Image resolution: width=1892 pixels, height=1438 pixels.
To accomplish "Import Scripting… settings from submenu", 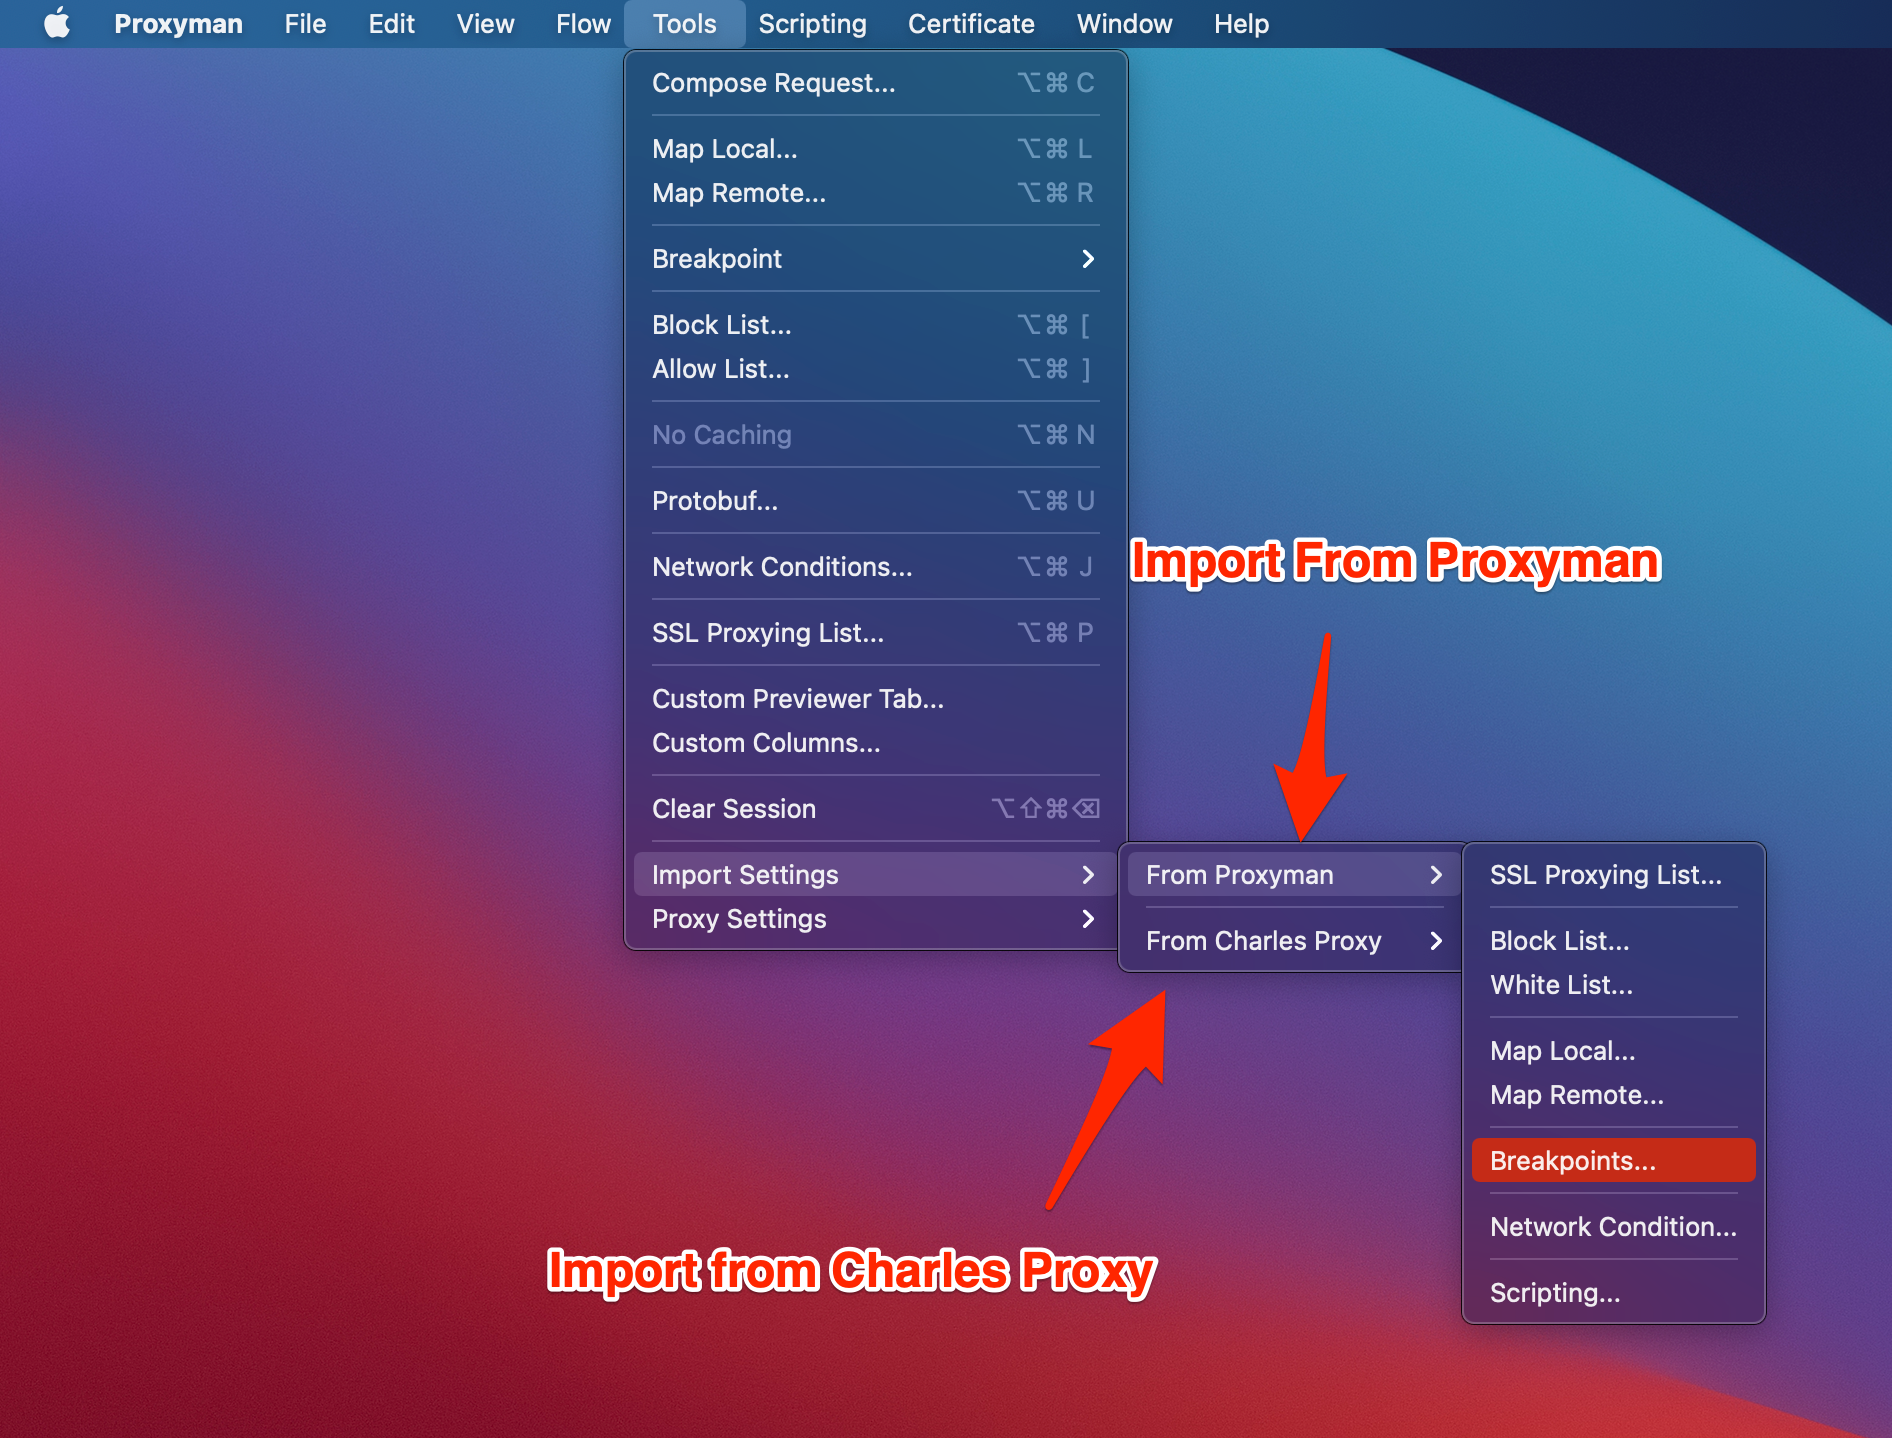I will click(1613, 1293).
